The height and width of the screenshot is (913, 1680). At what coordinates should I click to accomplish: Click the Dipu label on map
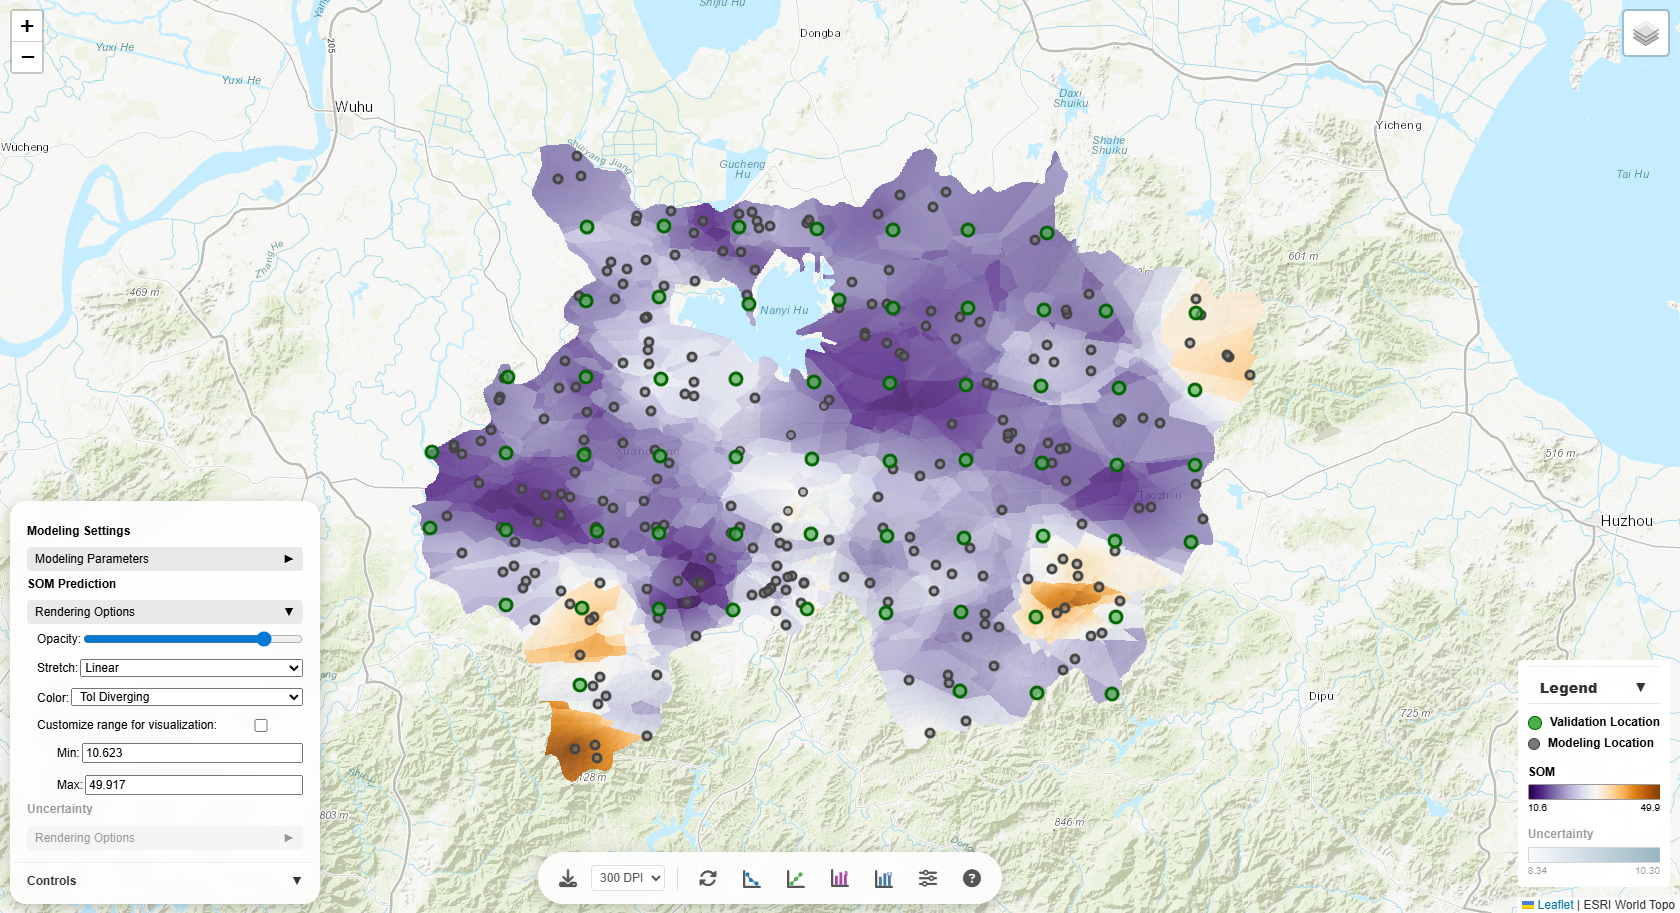click(1321, 696)
